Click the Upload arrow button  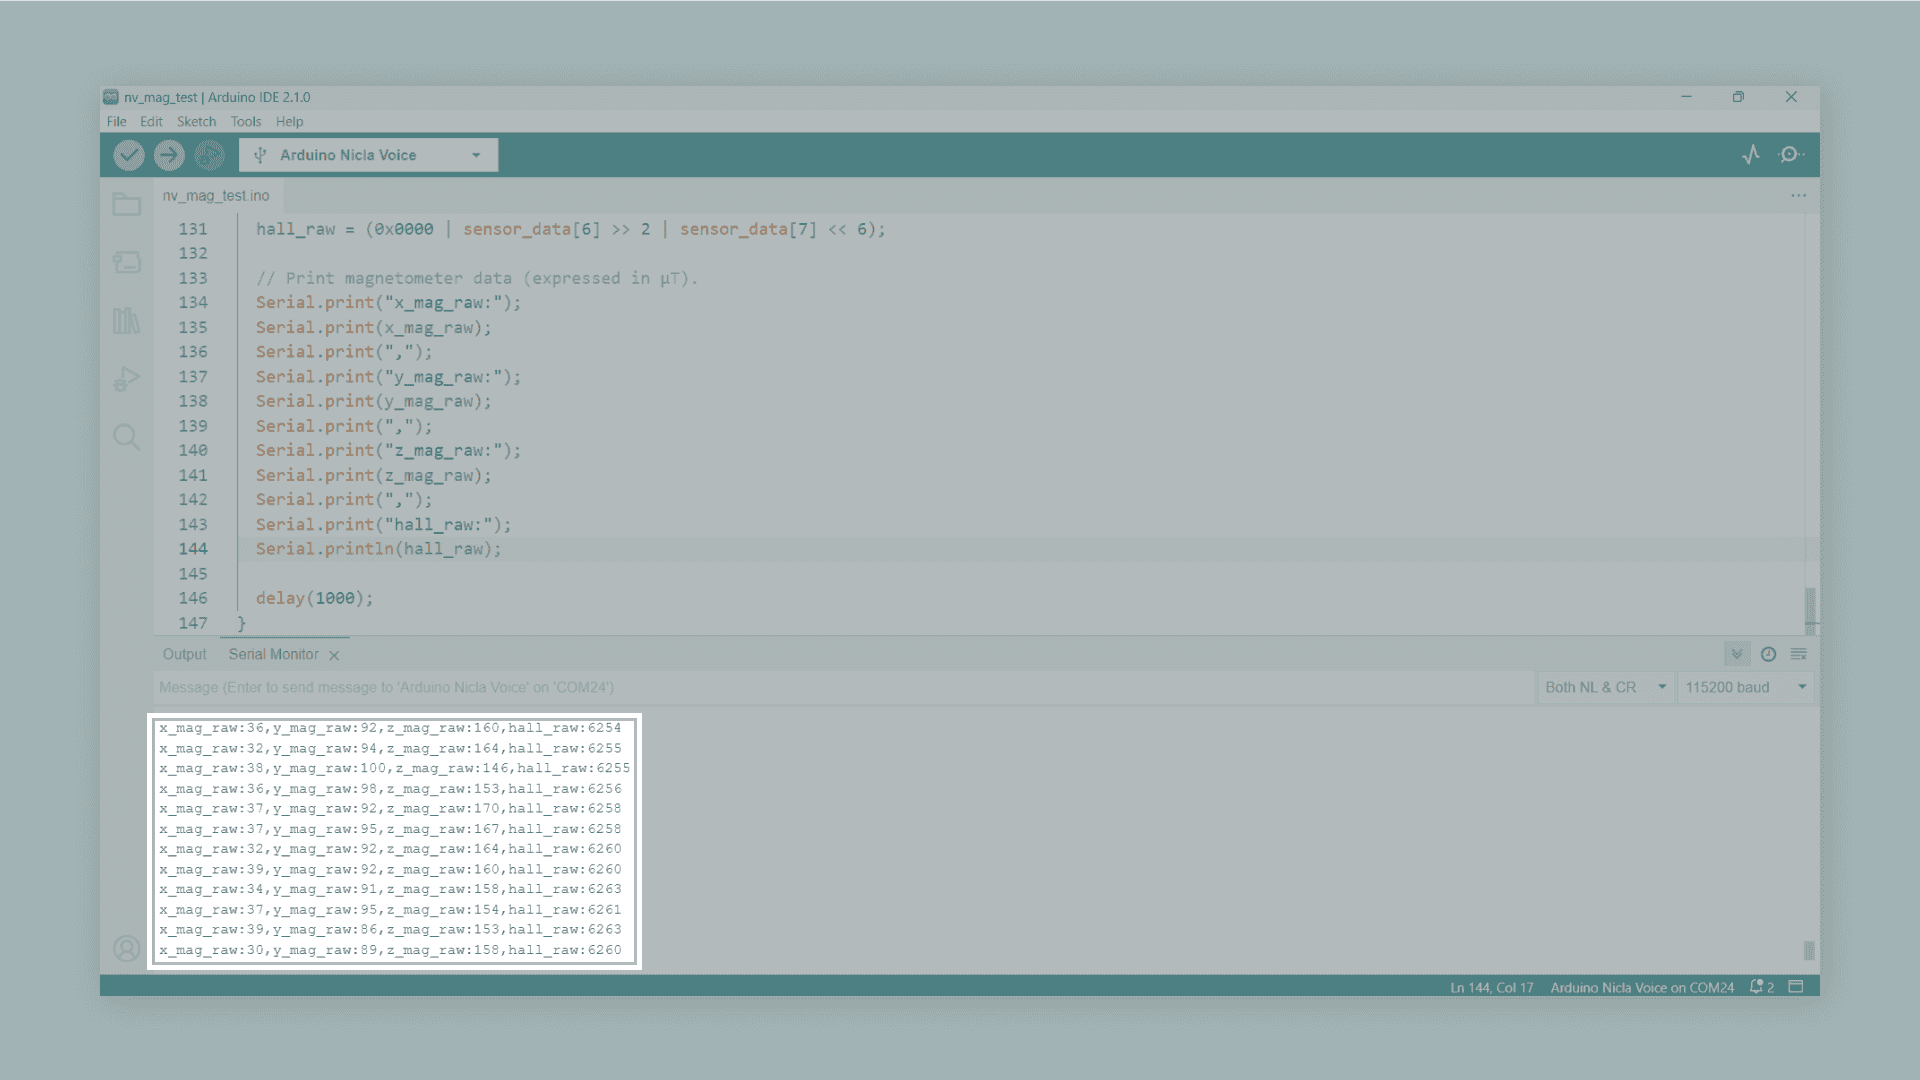[169, 155]
